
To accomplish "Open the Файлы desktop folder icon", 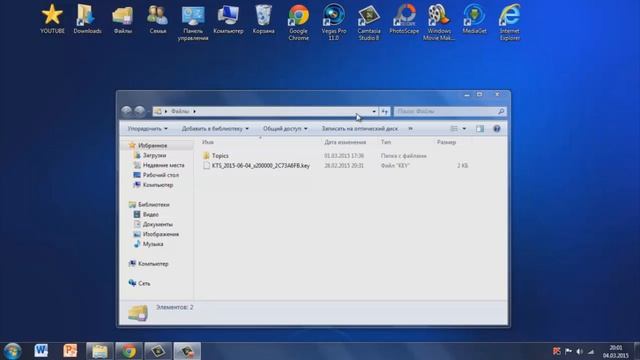I will pos(122,18).
